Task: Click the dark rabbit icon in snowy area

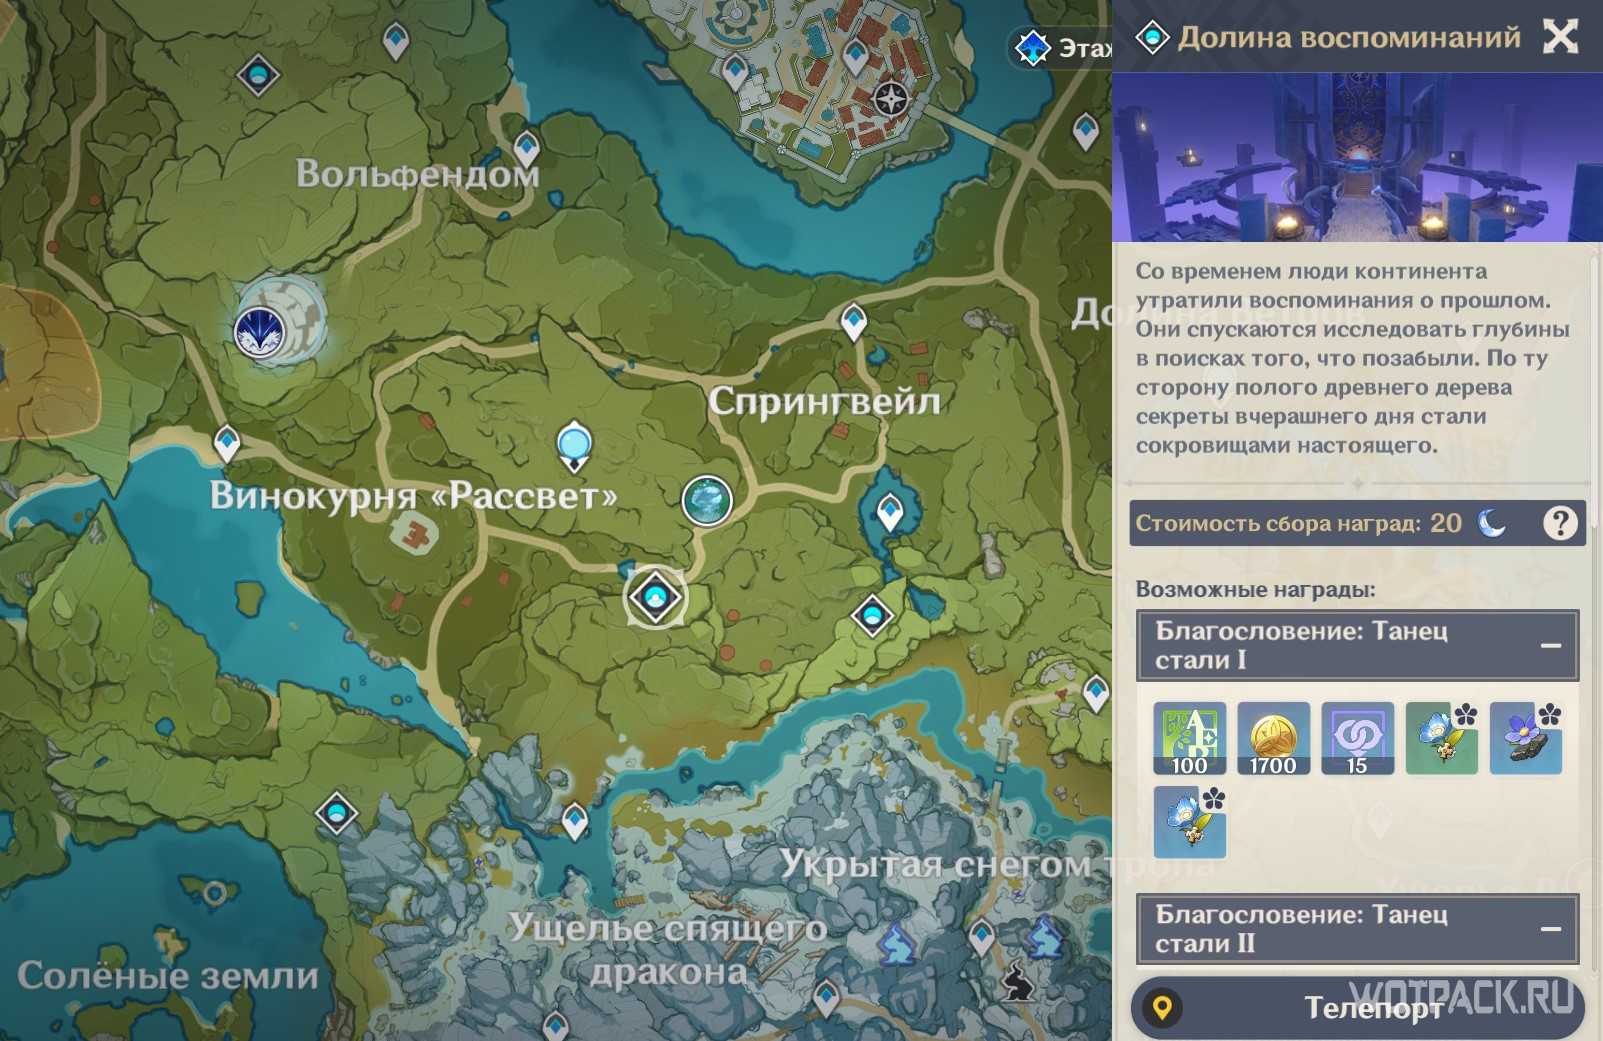Action: [1018, 981]
